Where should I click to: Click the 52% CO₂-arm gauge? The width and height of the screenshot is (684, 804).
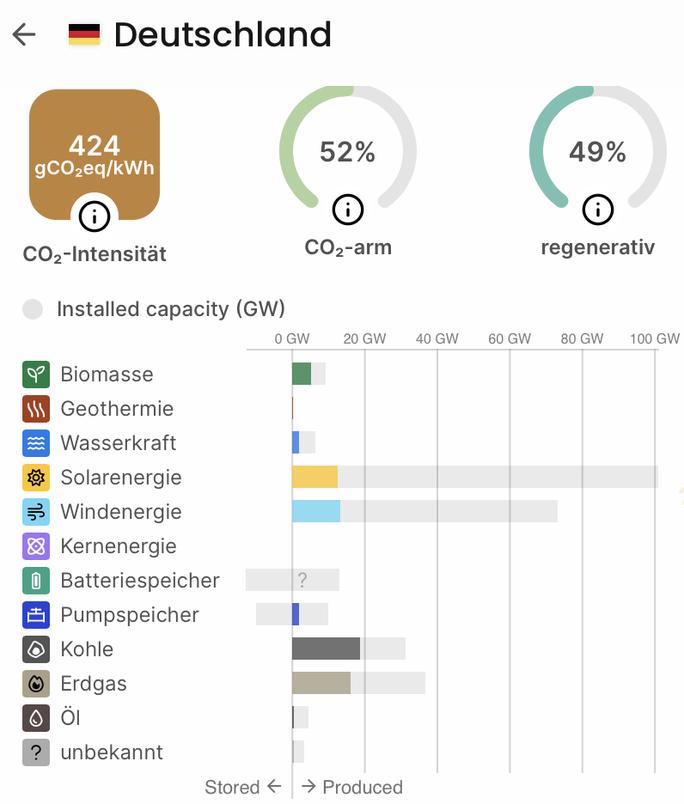point(347,151)
